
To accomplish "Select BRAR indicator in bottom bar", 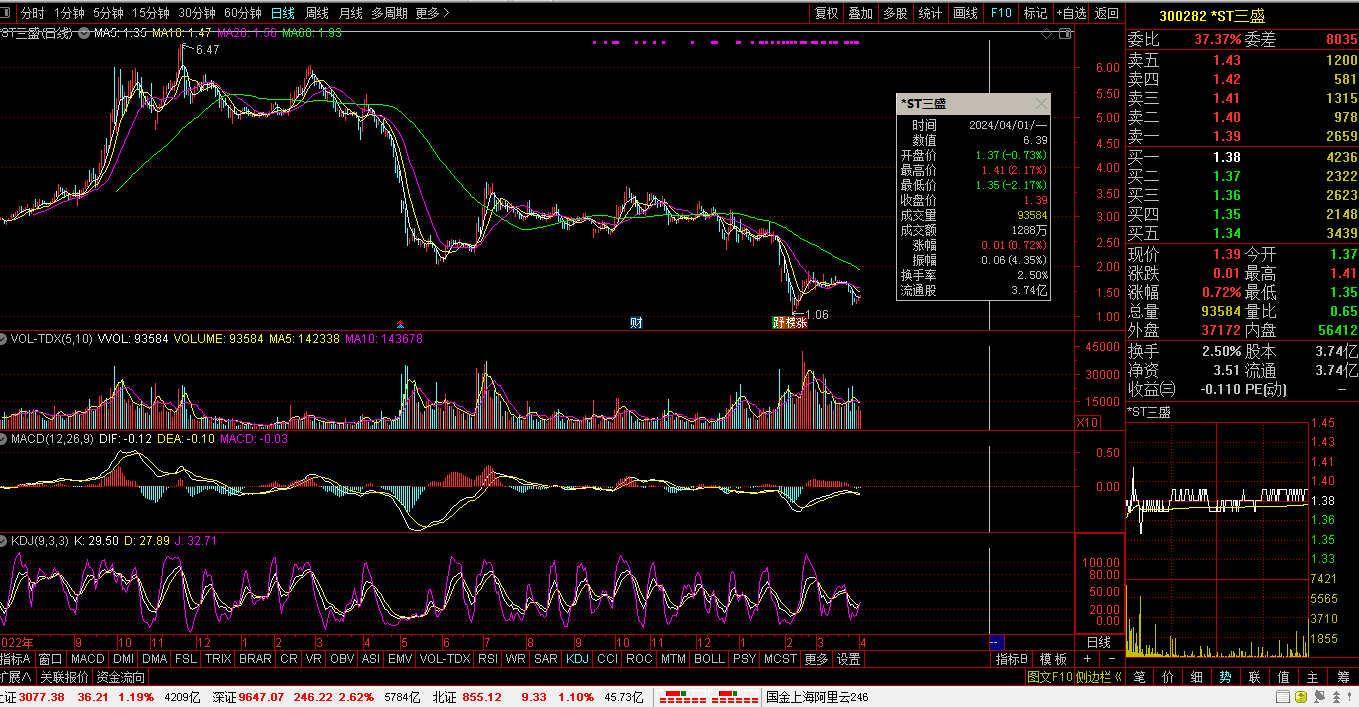I will 255,660.
